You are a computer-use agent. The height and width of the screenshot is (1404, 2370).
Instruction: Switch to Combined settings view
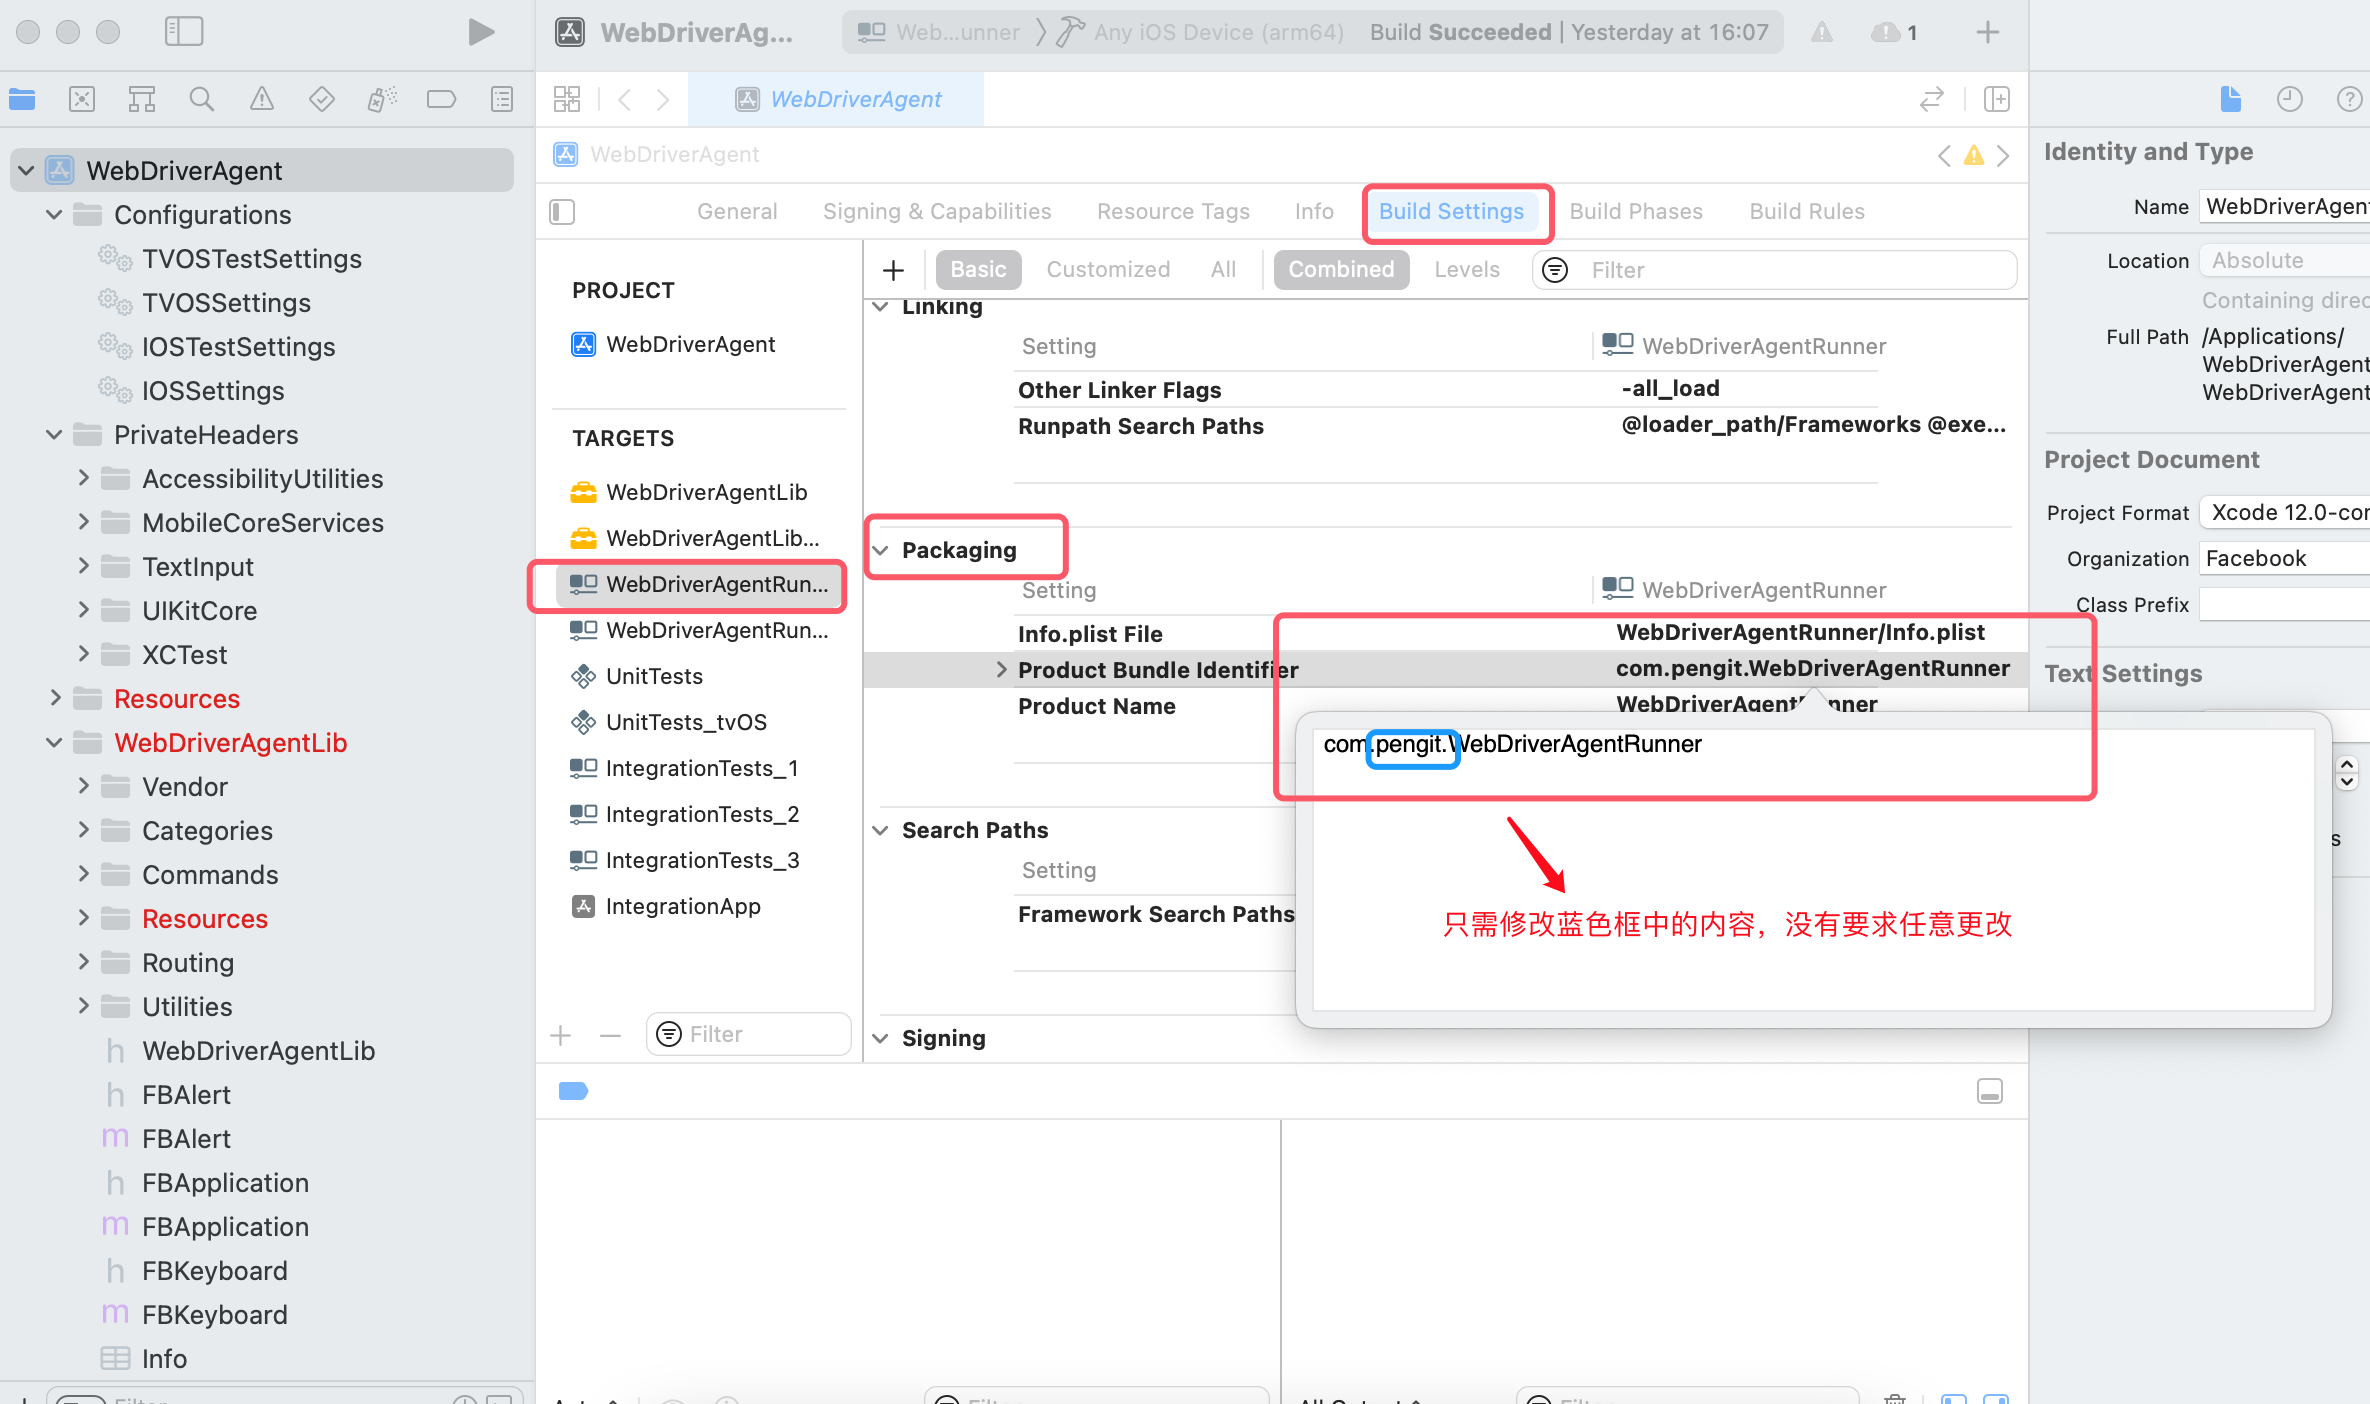pos(1341,270)
